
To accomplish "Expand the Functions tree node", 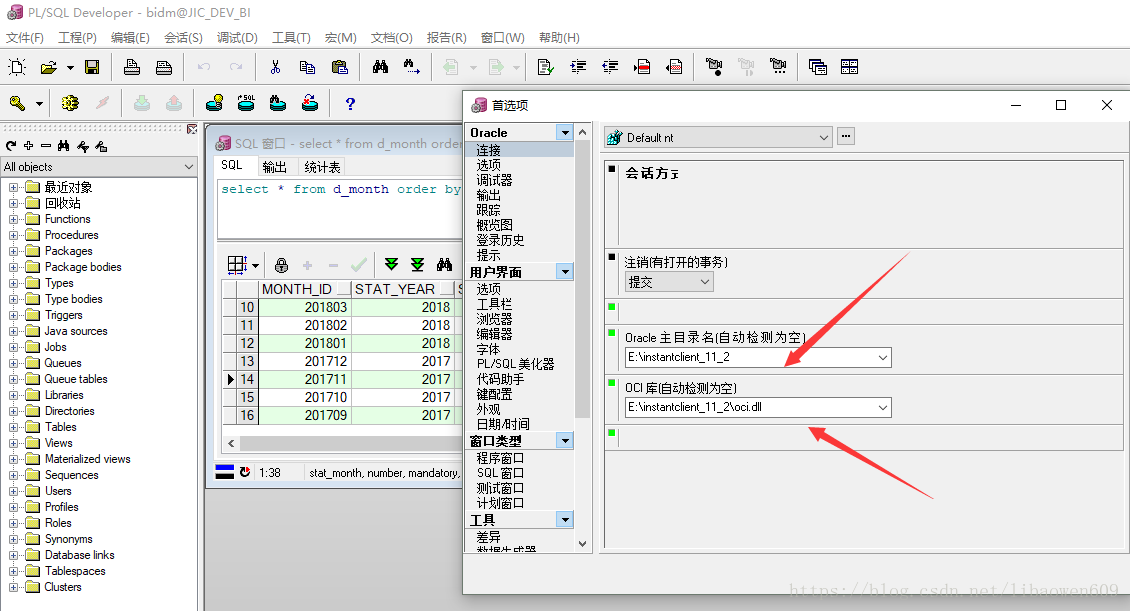I will 13,219.
